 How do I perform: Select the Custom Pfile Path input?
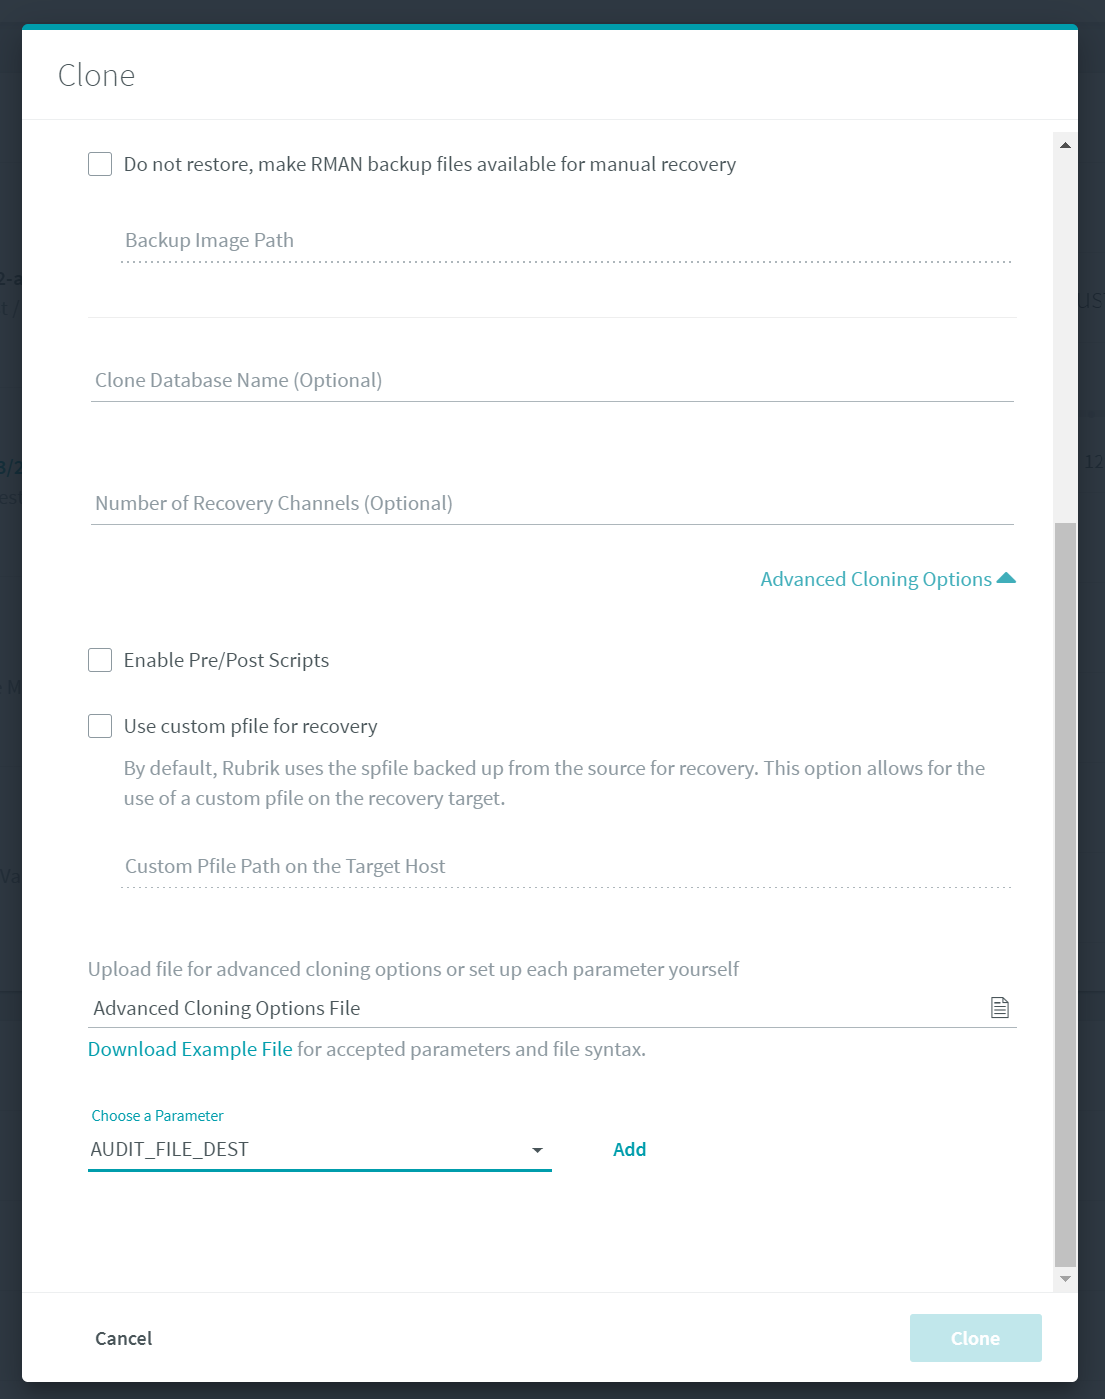tap(566, 867)
